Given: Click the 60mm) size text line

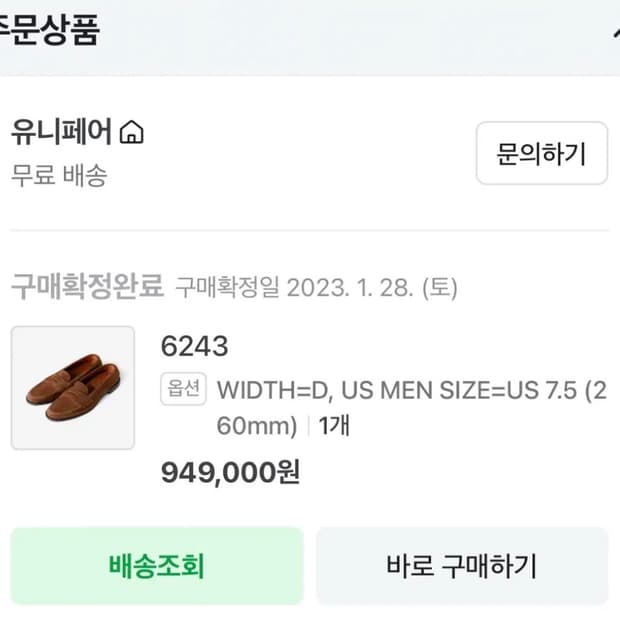Looking at the screenshot, I should tap(257, 426).
